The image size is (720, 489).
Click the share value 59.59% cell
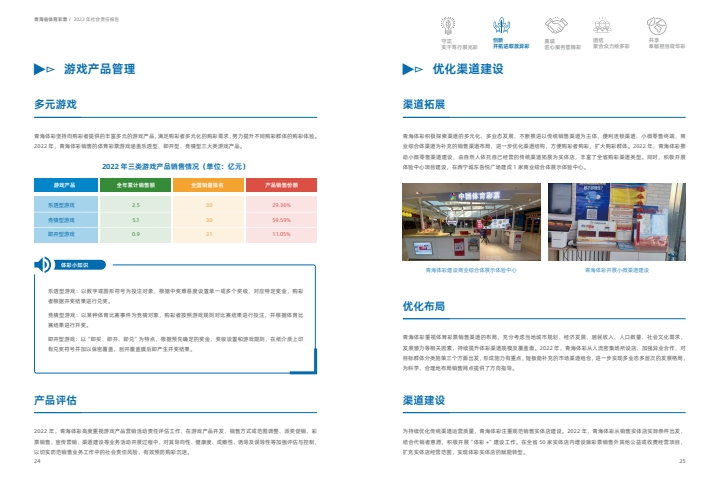(x=281, y=220)
